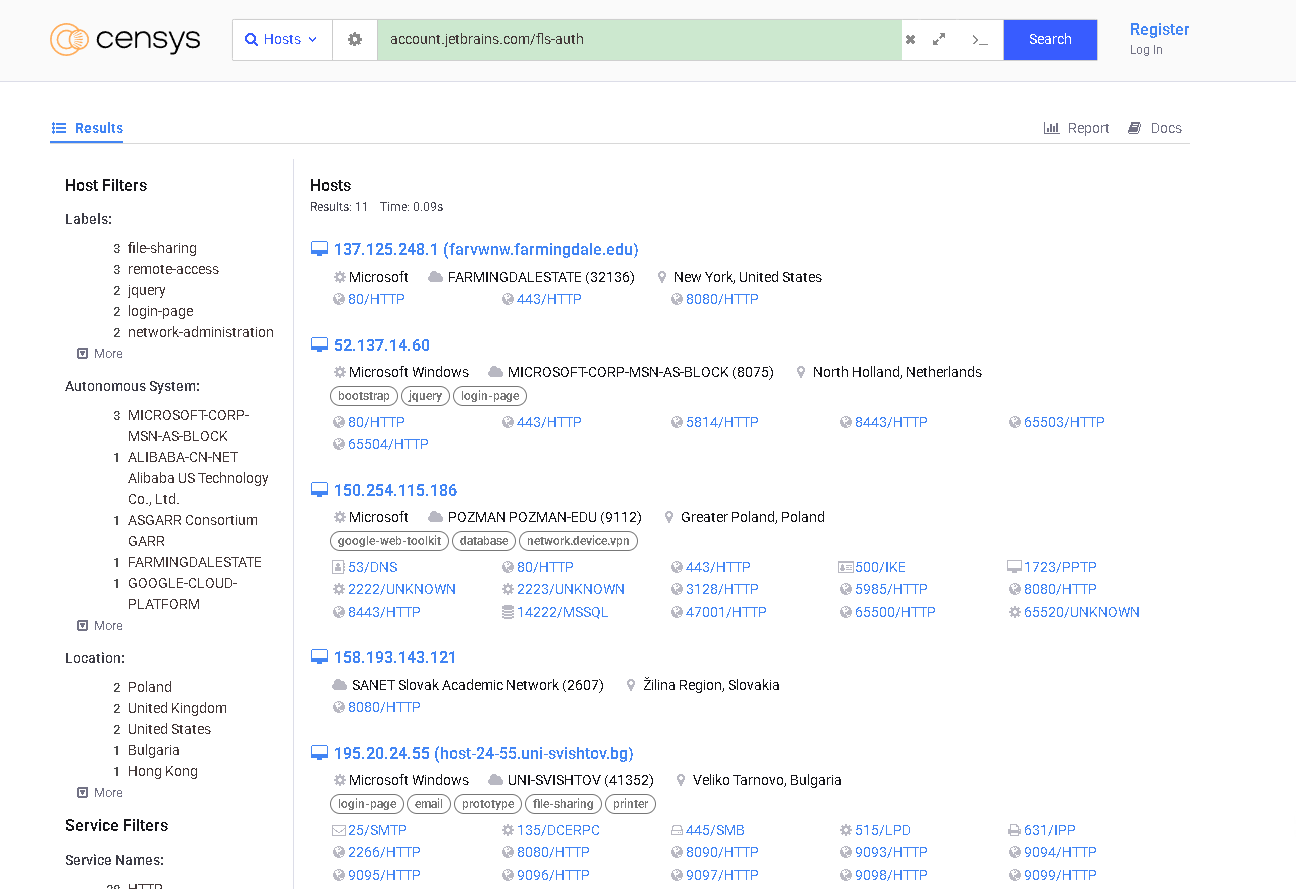Click the location pin icon next to New York
The height and width of the screenshot is (889, 1296).
(x=662, y=277)
